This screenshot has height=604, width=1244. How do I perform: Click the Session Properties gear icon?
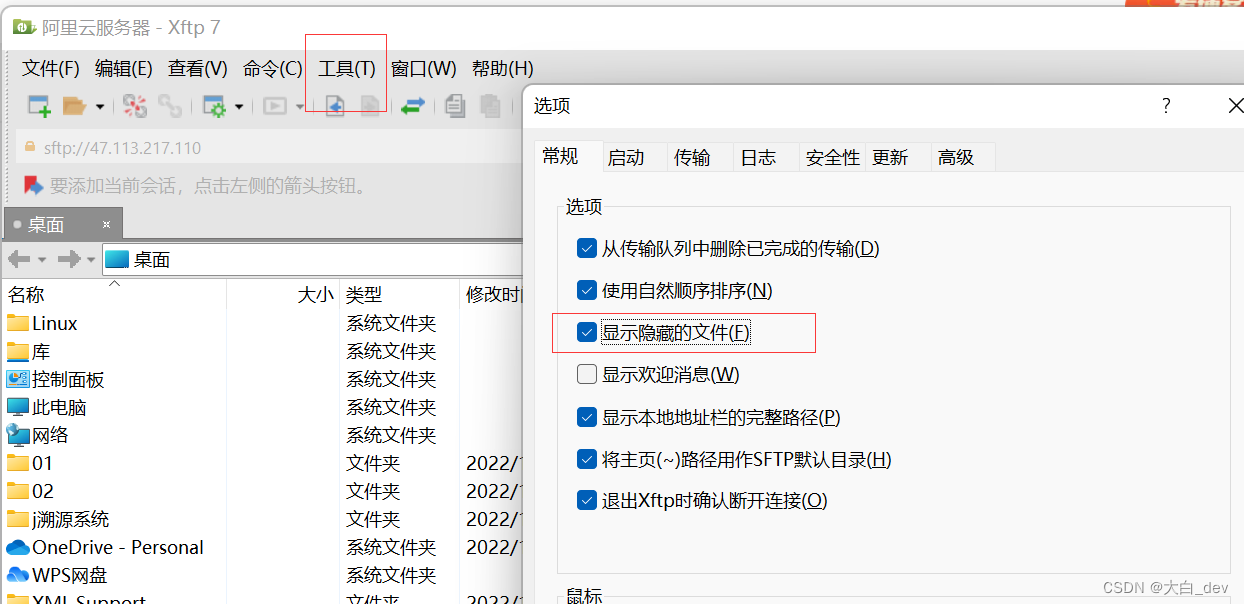214,106
